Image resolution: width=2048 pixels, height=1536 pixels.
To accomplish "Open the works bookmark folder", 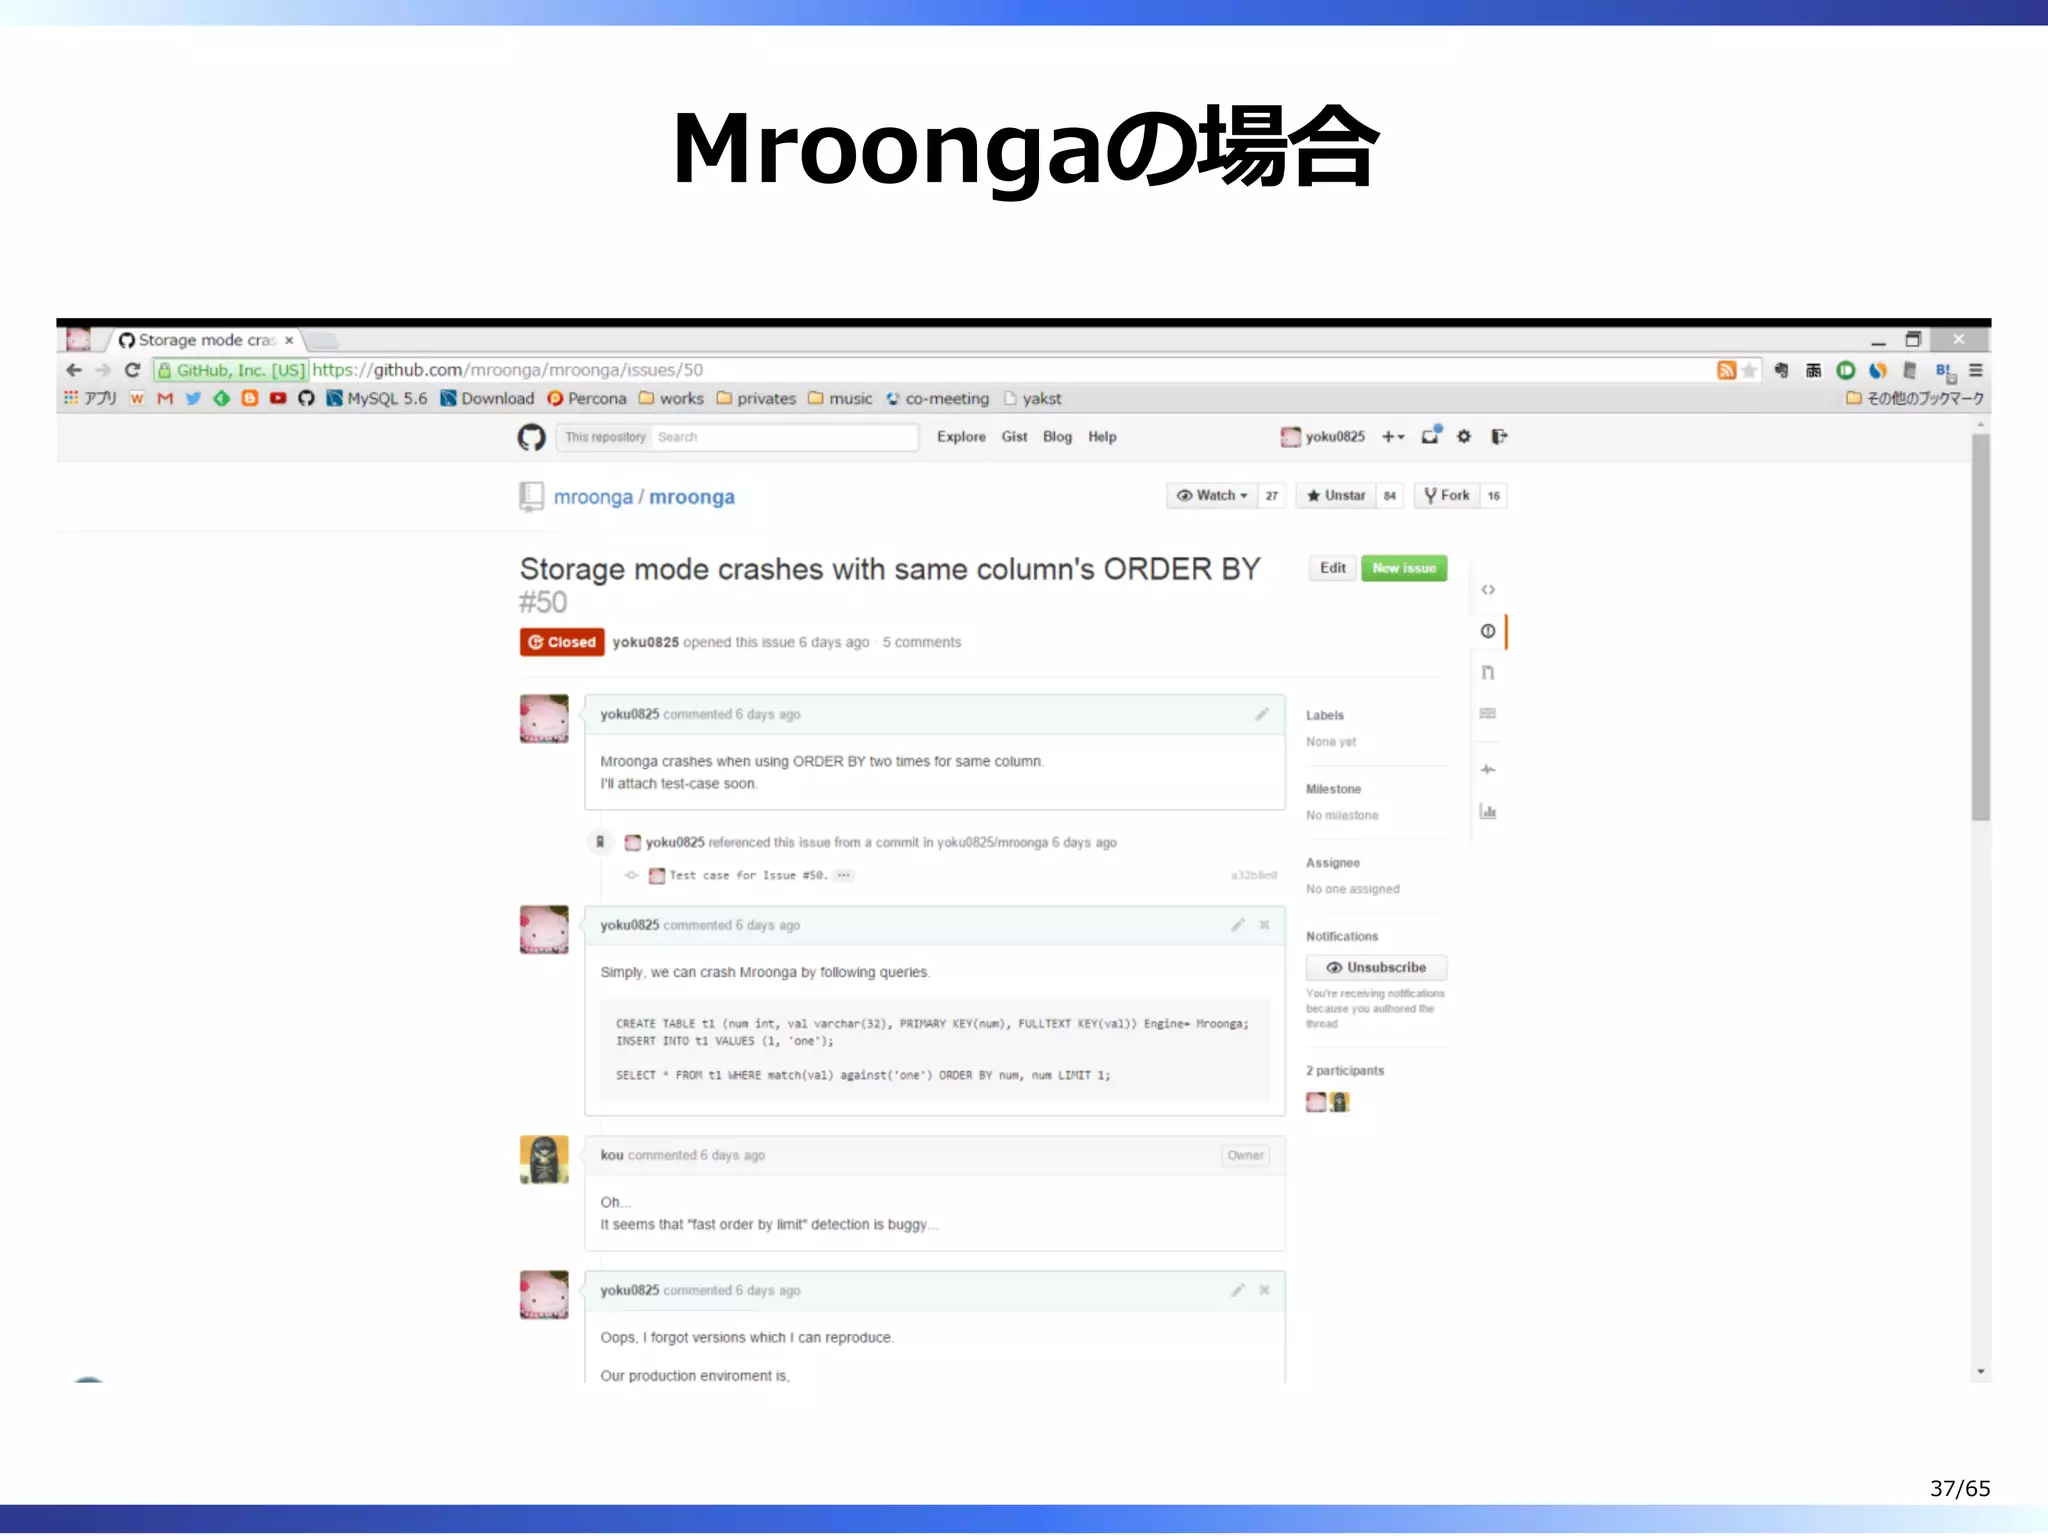I will [x=672, y=398].
